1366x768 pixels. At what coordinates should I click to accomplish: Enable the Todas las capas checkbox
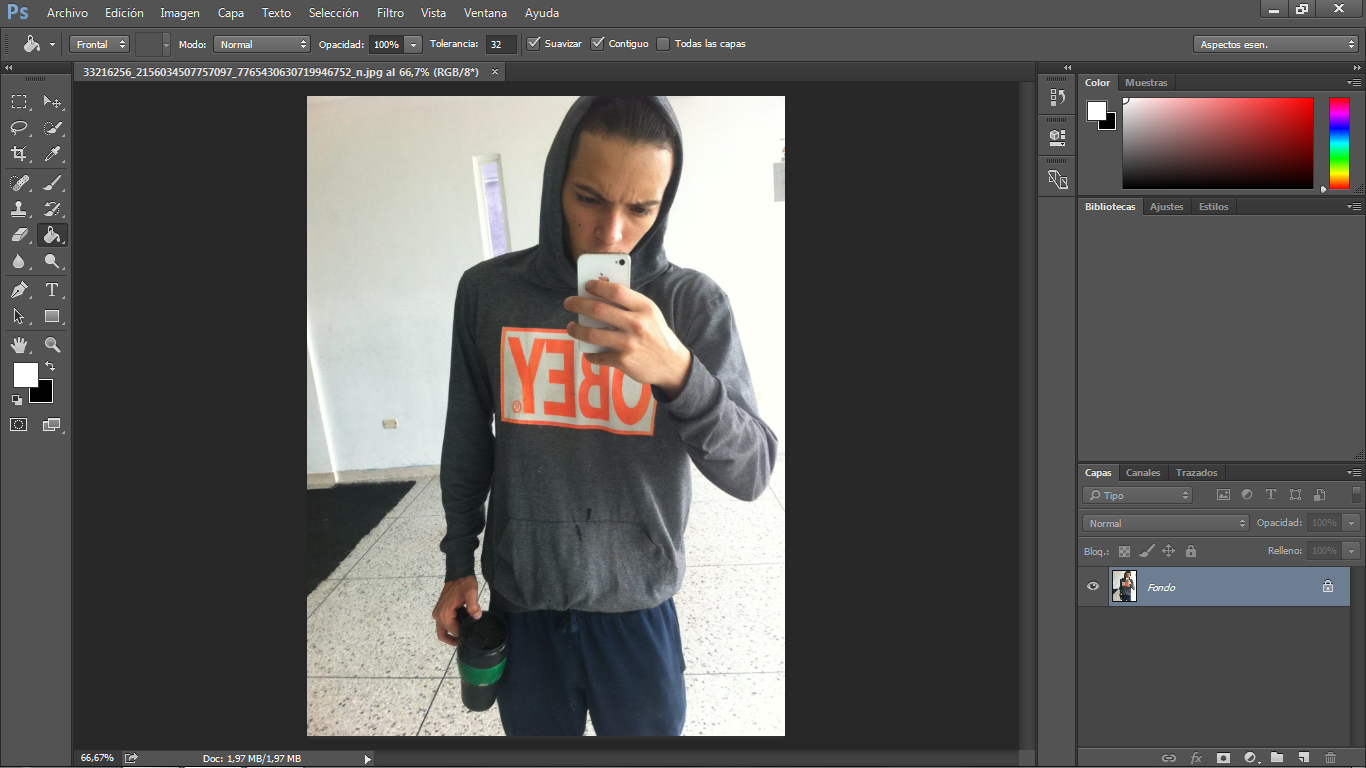663,44
